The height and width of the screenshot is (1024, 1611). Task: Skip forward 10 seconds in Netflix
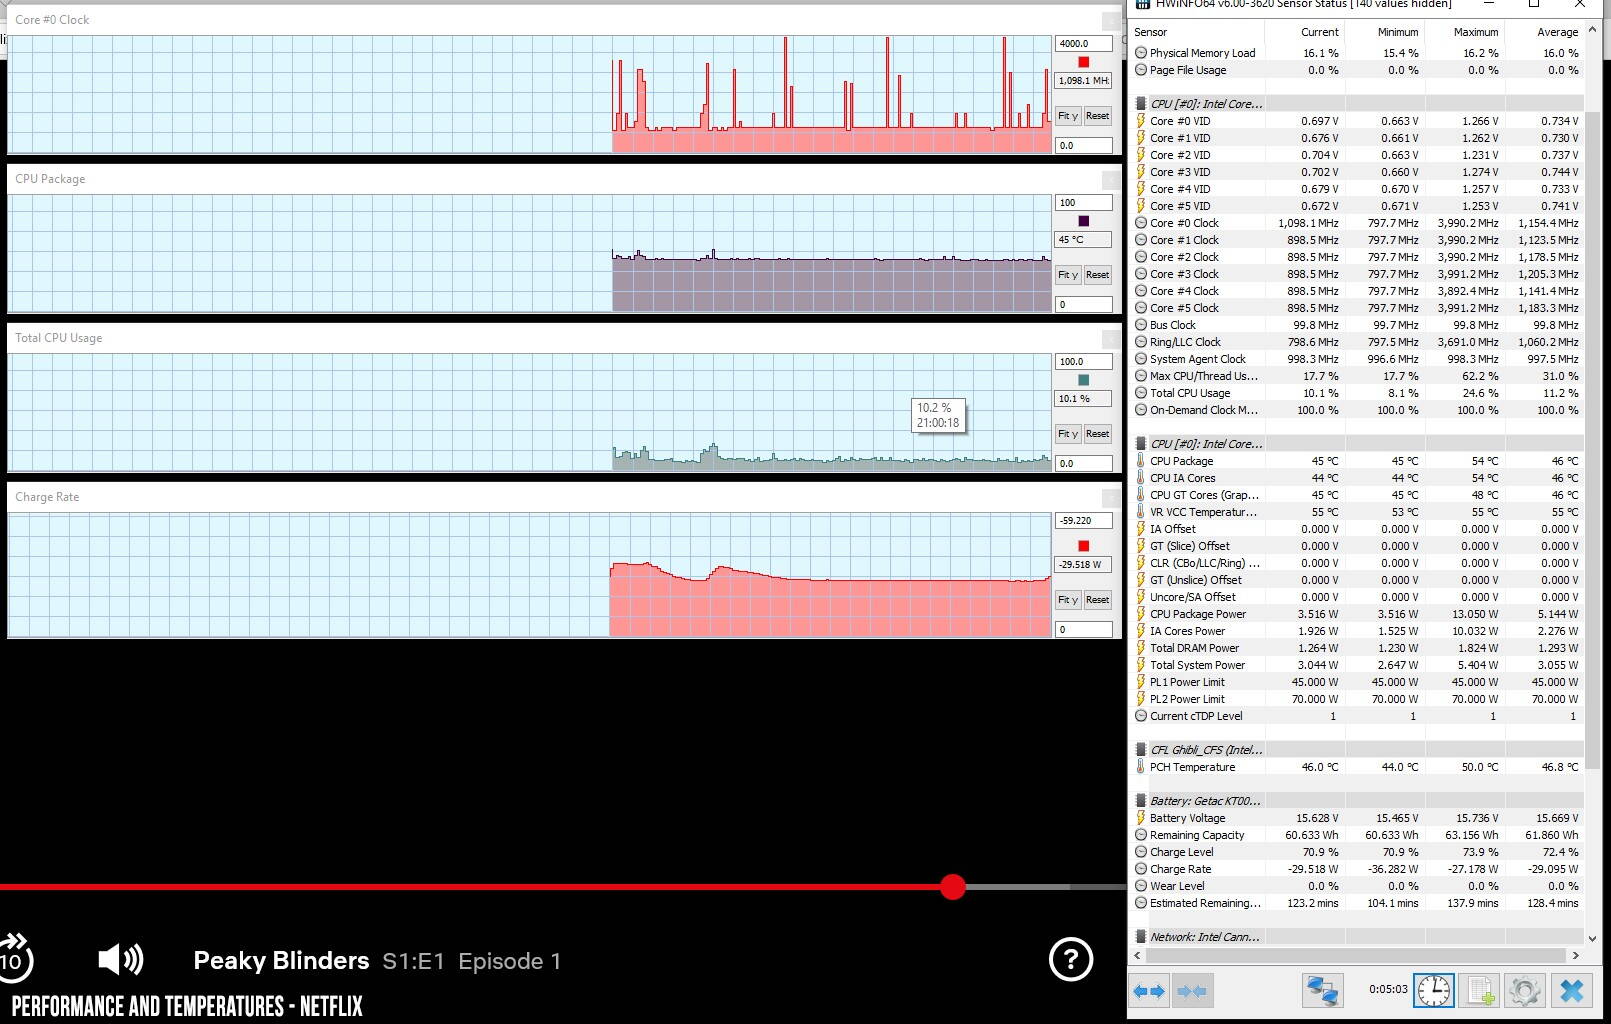pyautogui.click(x=15, y=960)
